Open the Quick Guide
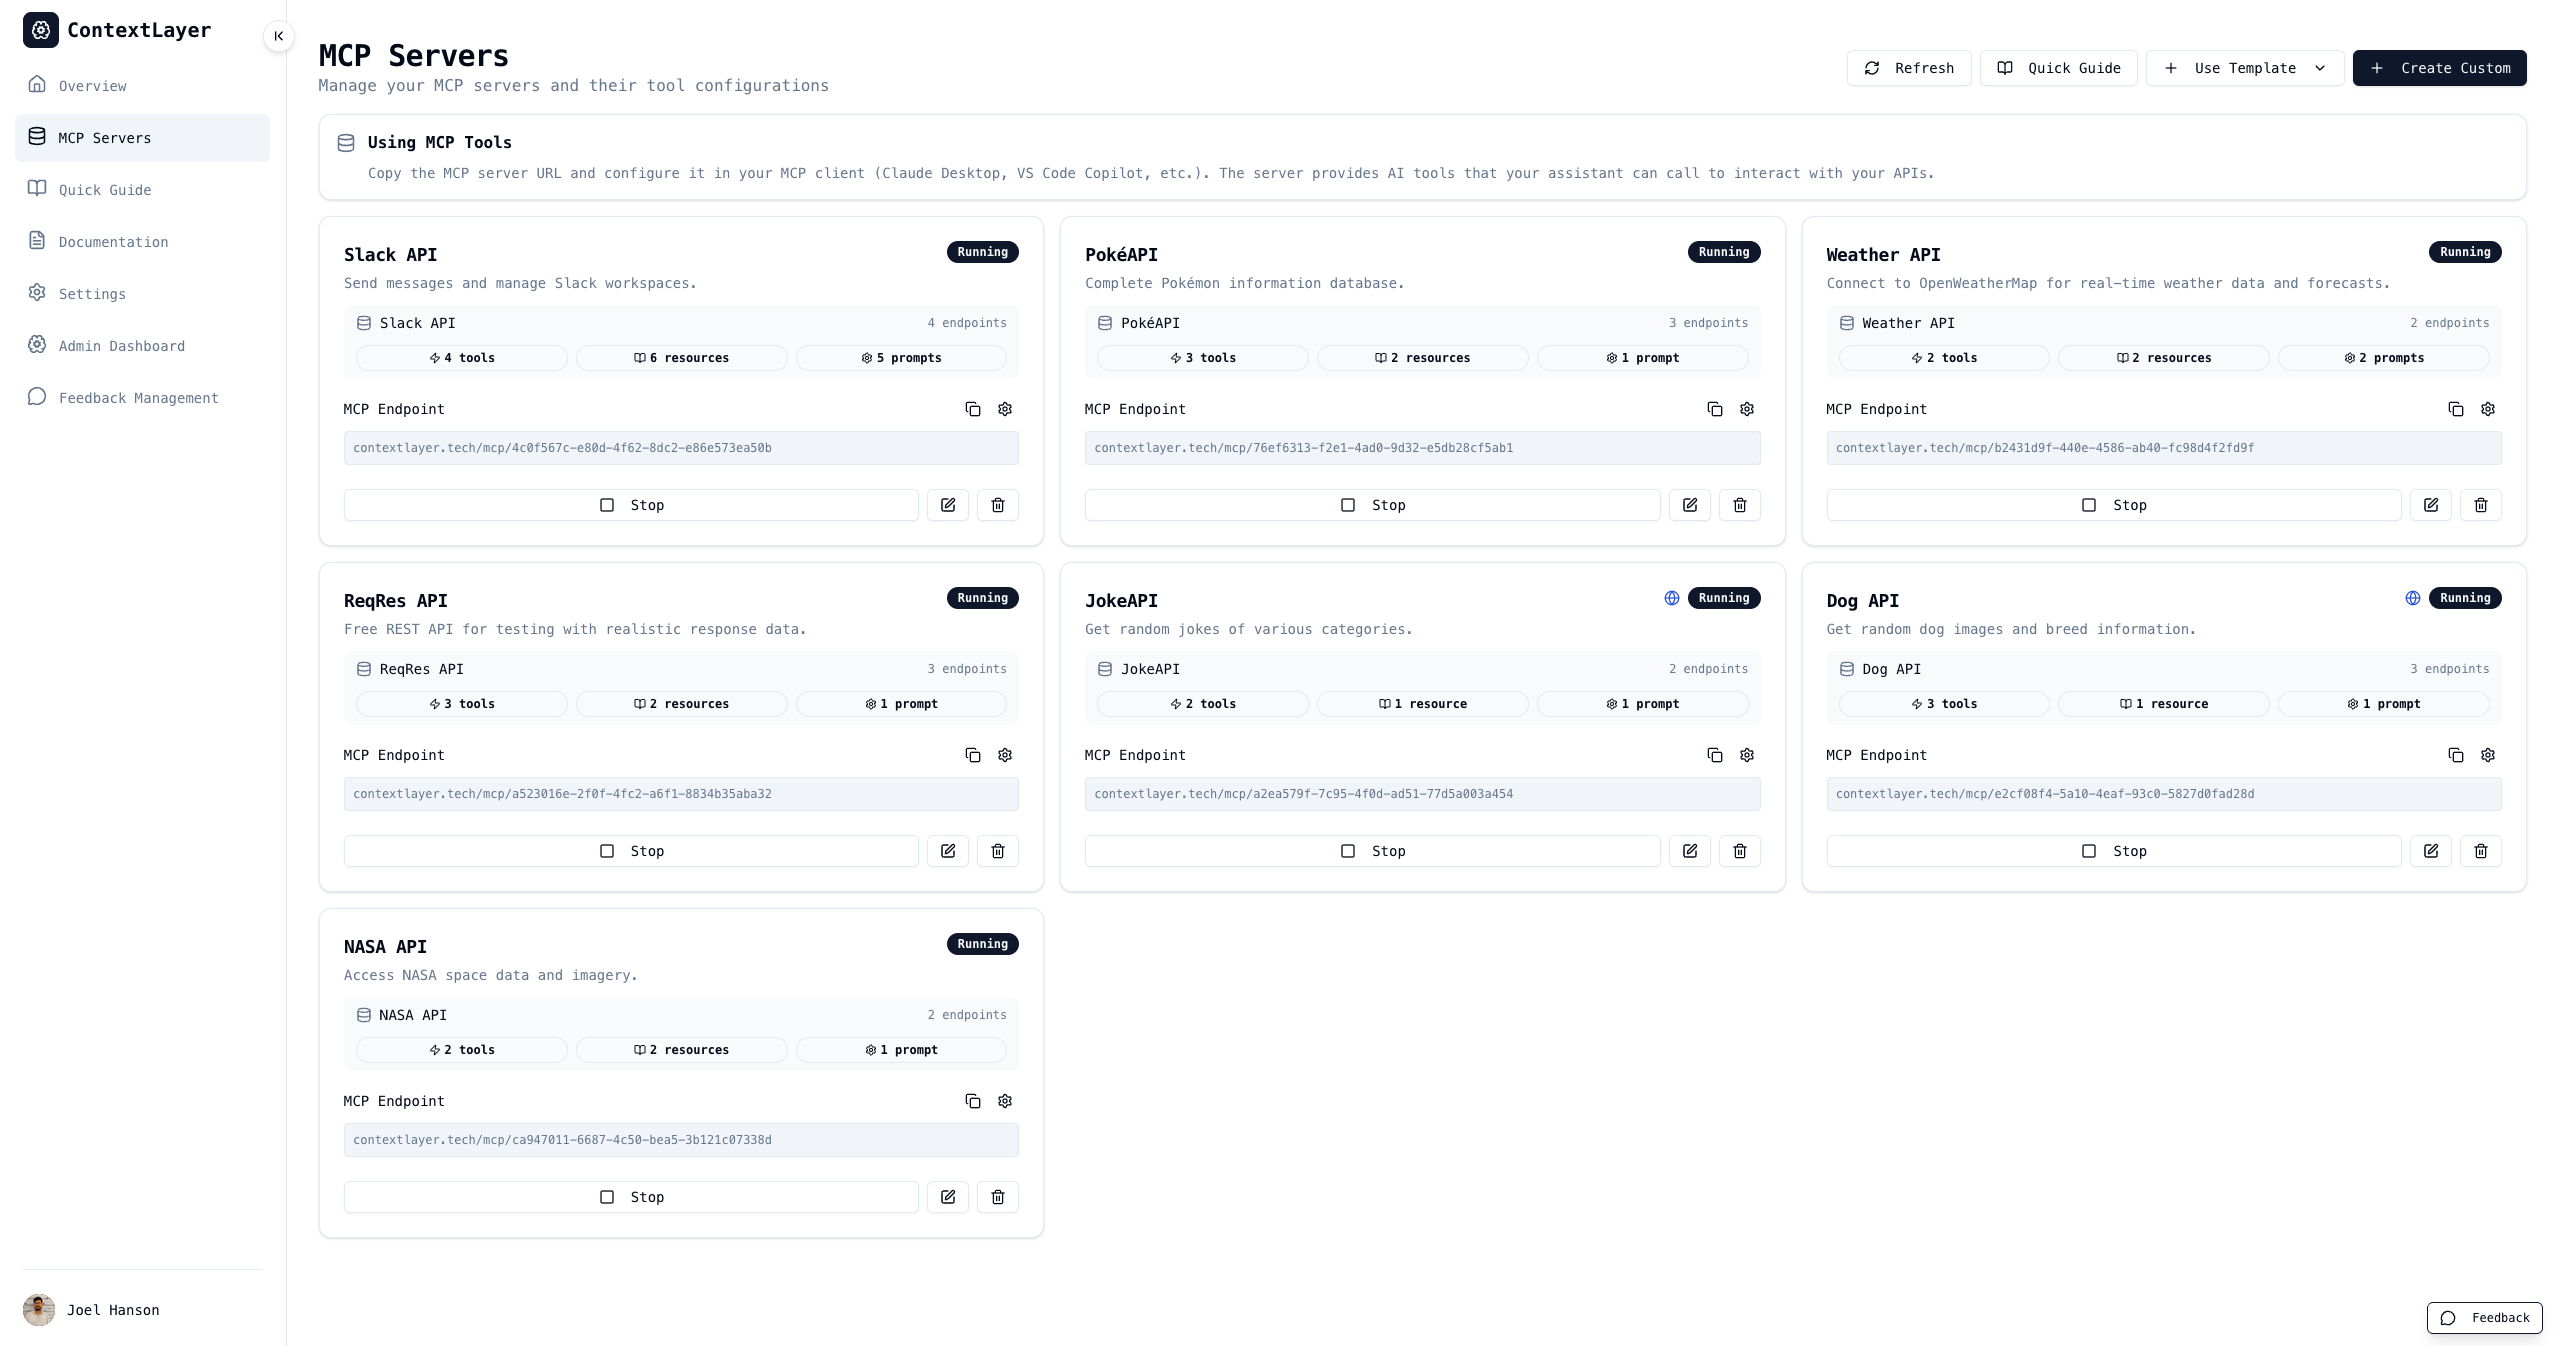The width and height of the screenshot is (2555, 1346). tap(2058, 67)
